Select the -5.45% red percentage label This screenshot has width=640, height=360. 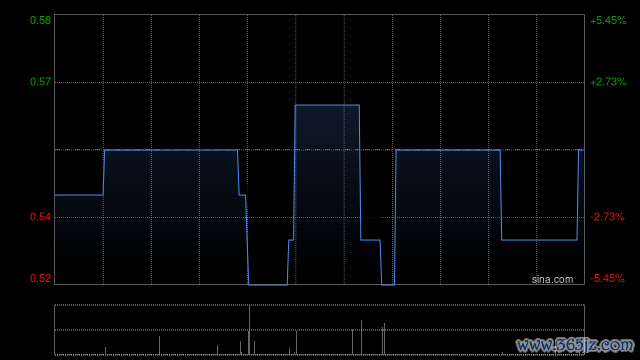tap(607, 278)
